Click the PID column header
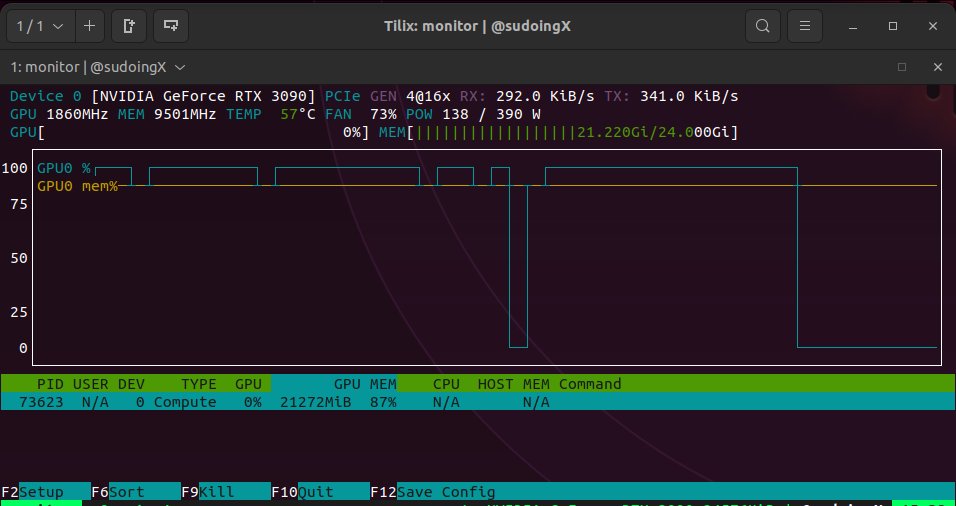The width and height of the screenshot is (956, 506). [50, 384]
